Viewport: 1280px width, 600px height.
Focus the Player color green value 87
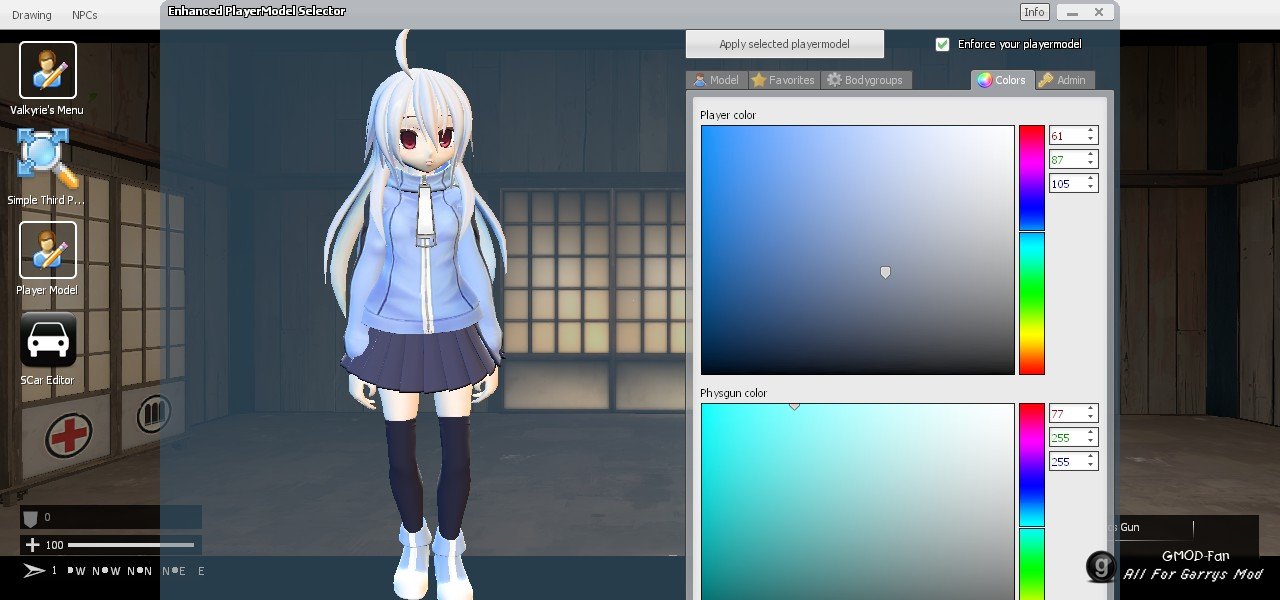click(1066, 159)
